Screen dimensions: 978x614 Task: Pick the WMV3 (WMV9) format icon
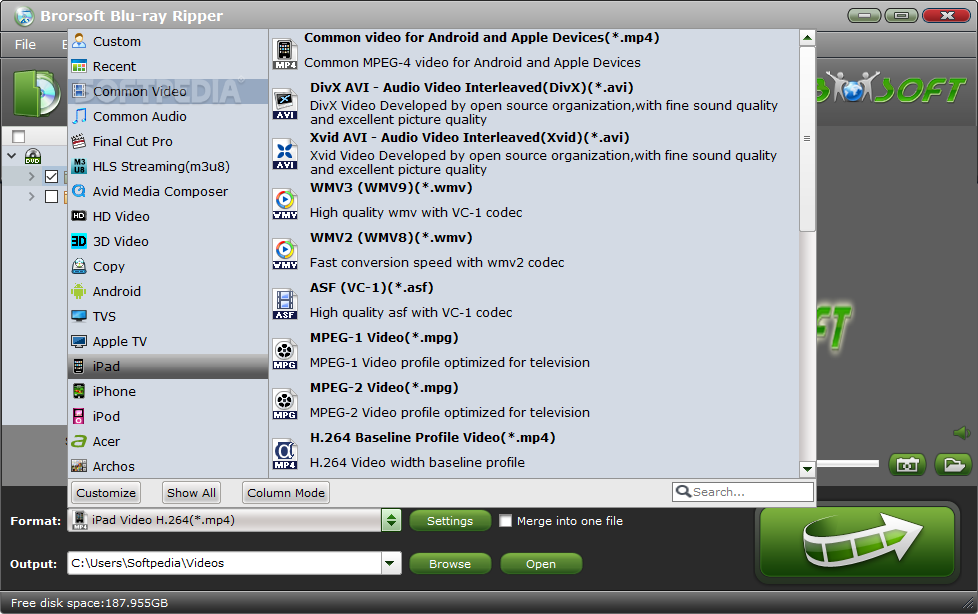[285, 203]
